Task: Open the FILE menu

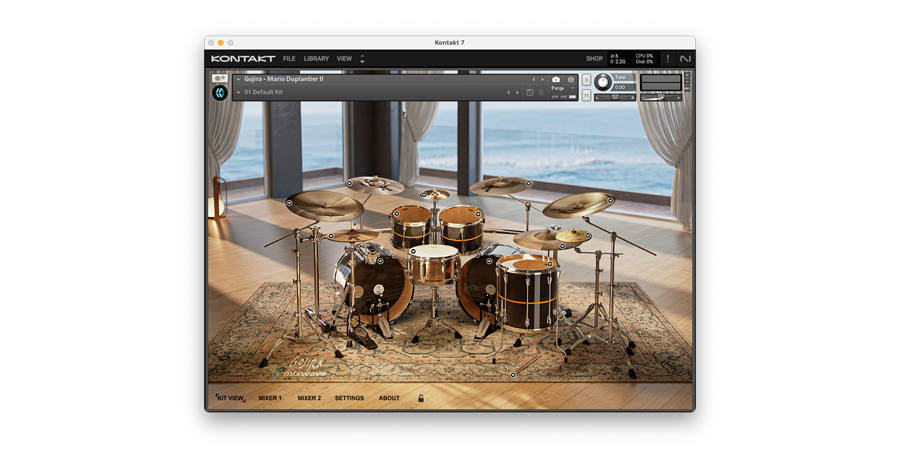Action: pos(289,58)
